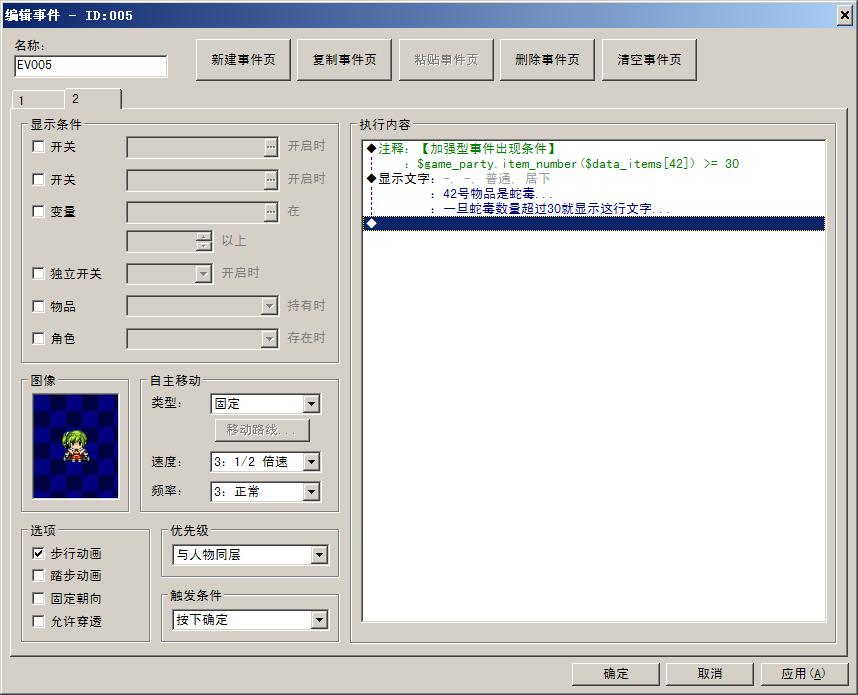The height and width of the screenshot is (695, 858).
Task: Select the 注释 加强型事件出现条件 command line
Action: [x=594, y=148]
